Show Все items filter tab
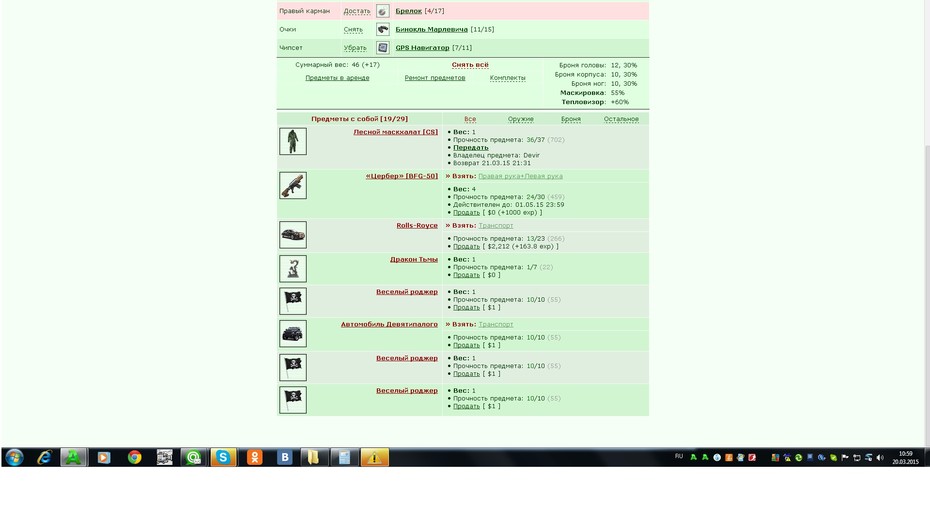Viewport: 930px width, 523px height. [x=470, y=119]
